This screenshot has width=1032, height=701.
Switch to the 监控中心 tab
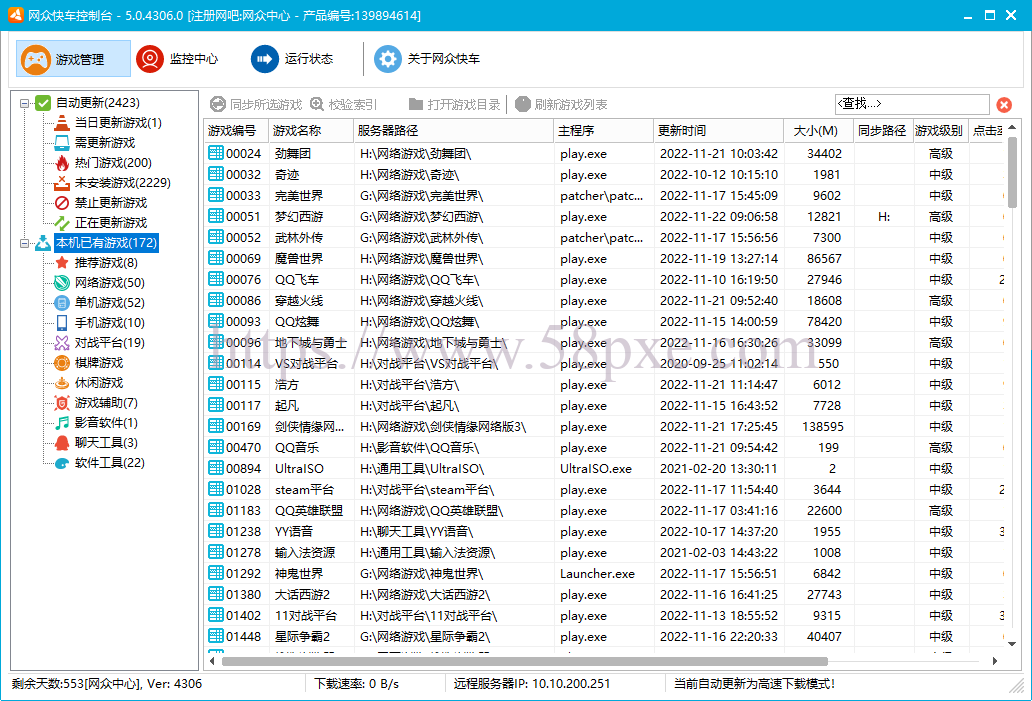[177, 59]
